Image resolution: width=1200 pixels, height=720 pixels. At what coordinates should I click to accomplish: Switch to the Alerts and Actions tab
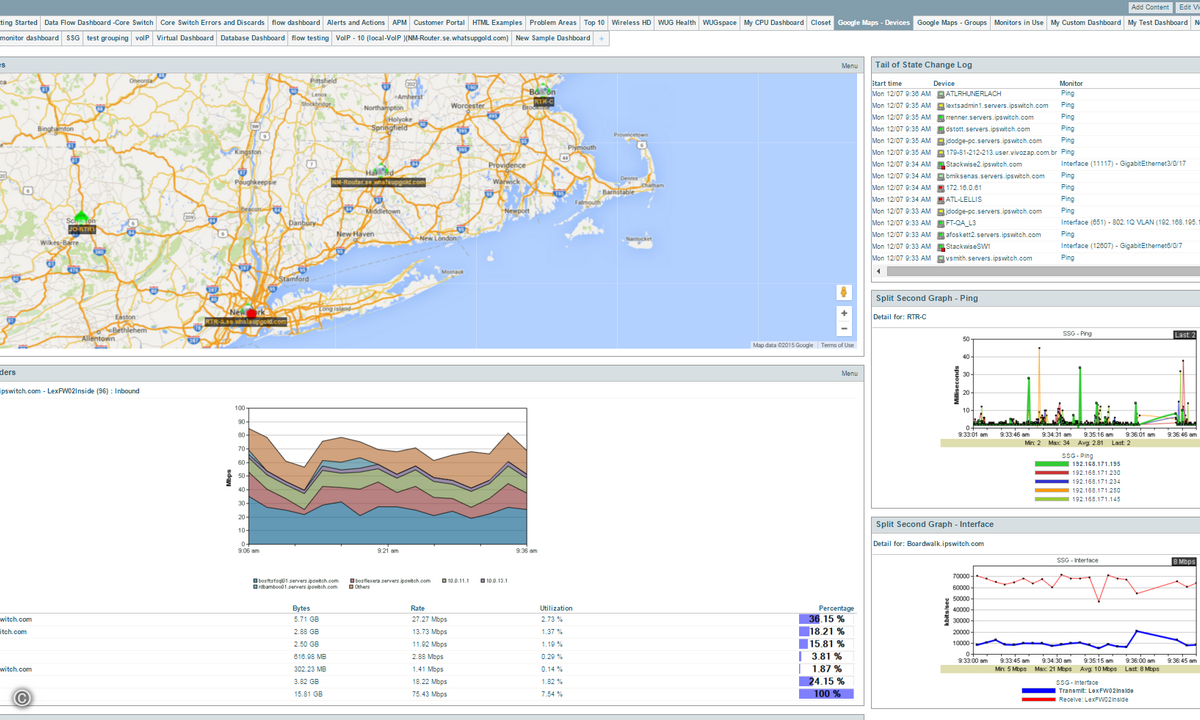click(355, 22)
